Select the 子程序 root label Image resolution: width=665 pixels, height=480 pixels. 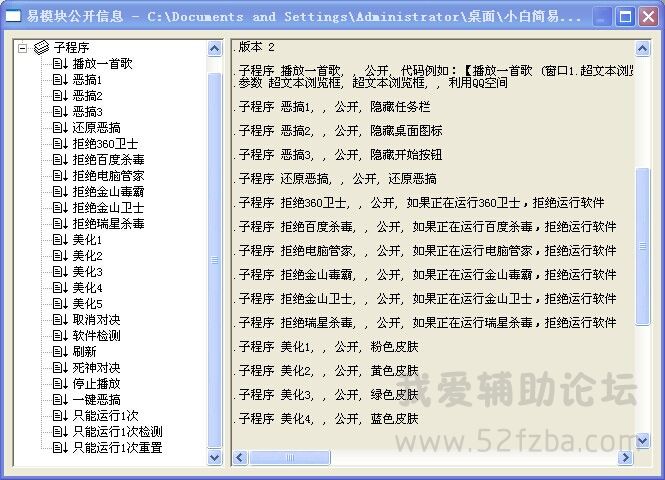tap(71, 47)
